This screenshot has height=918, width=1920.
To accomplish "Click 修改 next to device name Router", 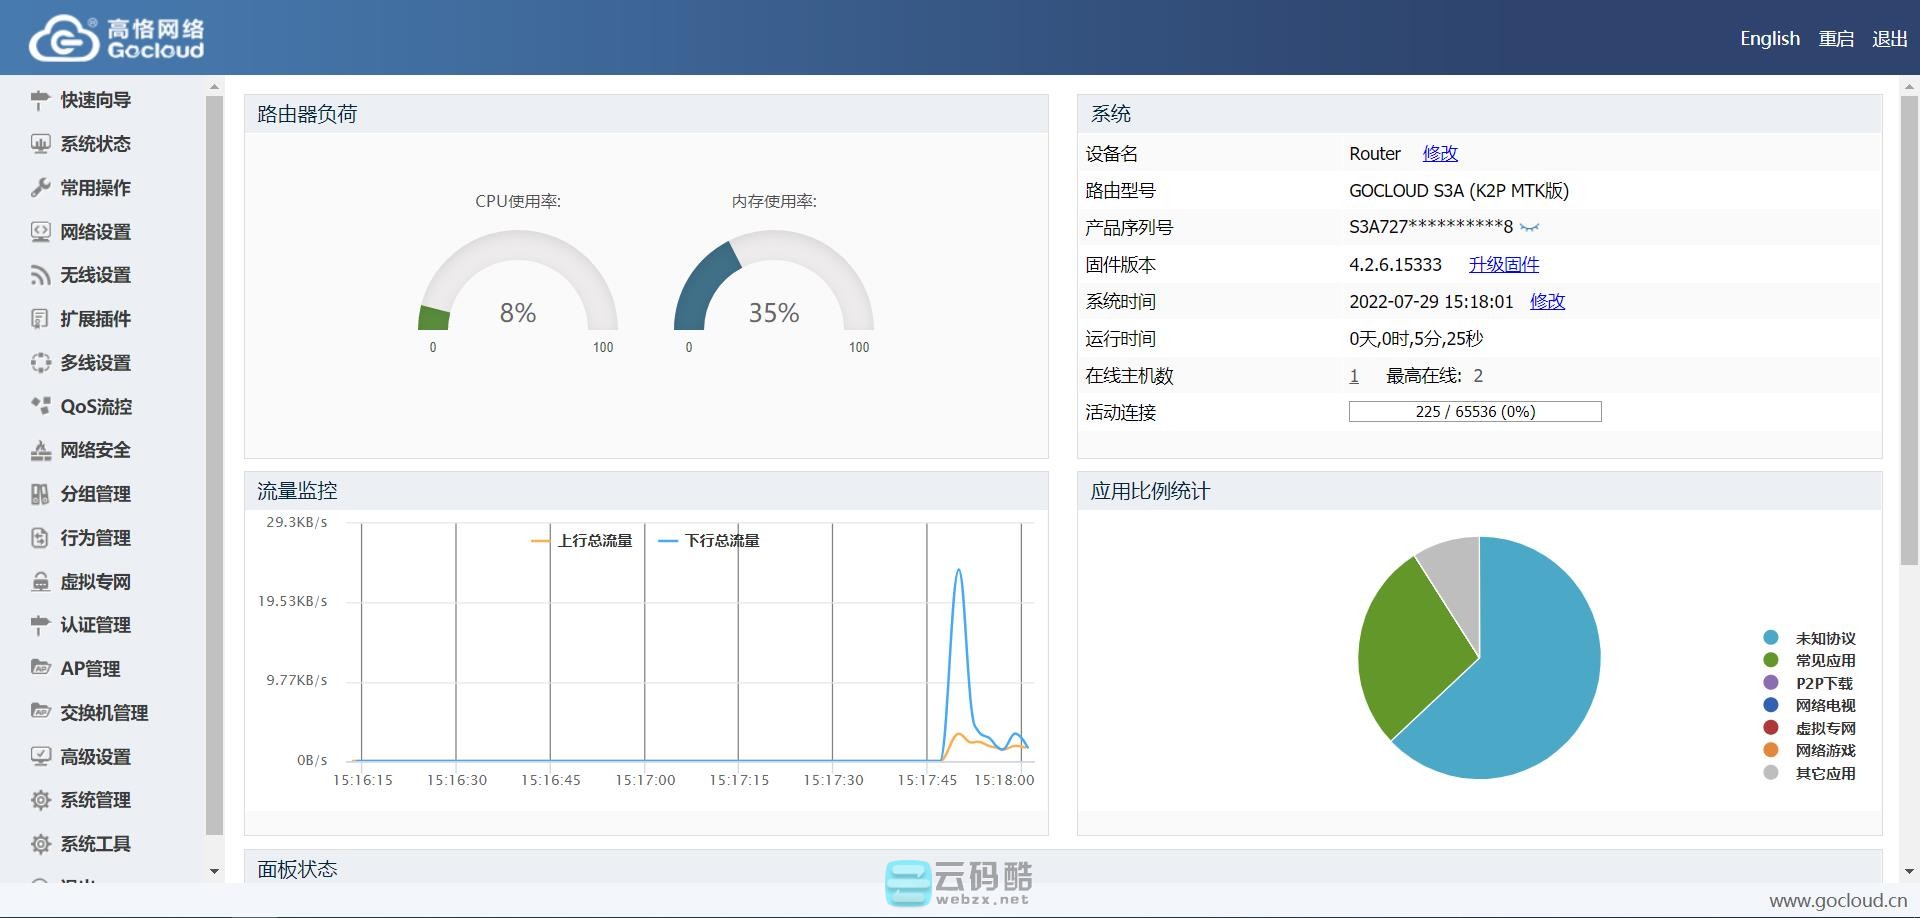I will click(1440, 153).
